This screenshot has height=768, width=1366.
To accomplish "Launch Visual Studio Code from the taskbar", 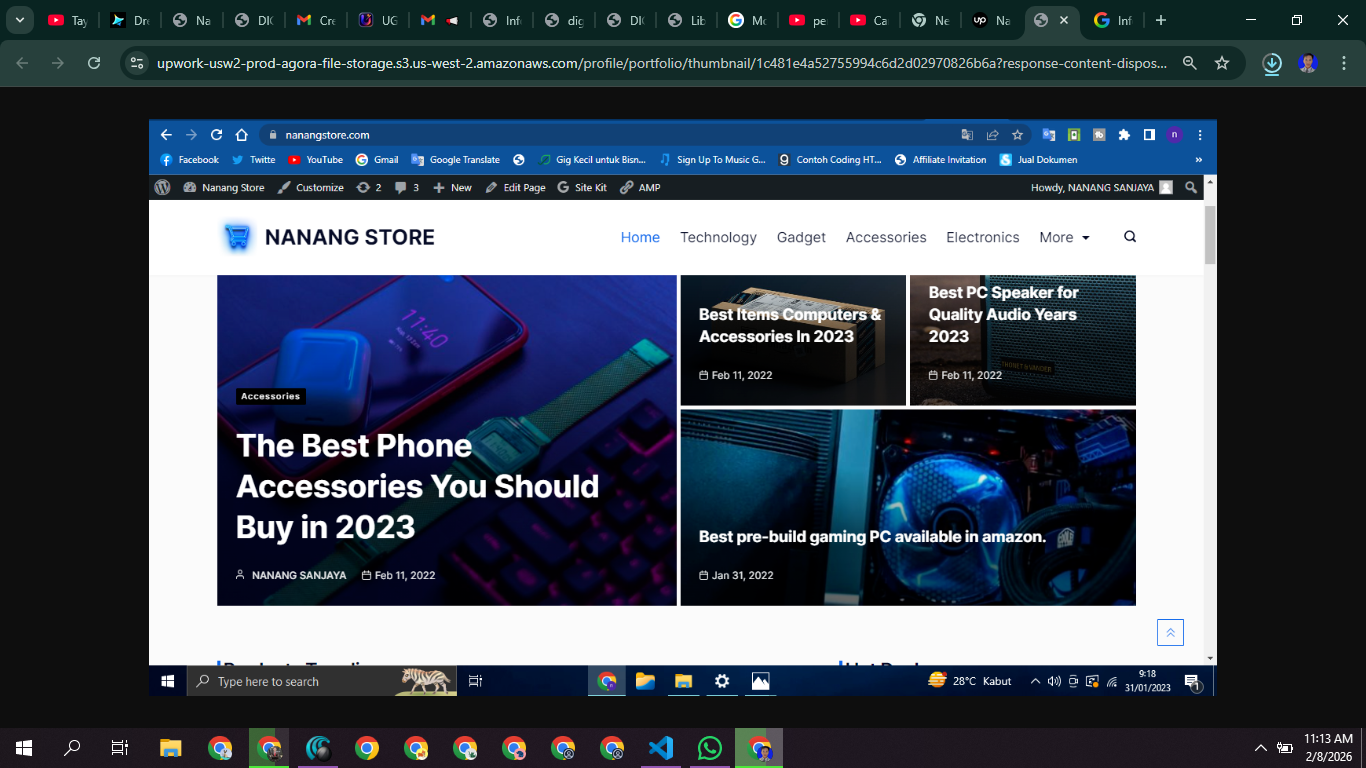I will click(x=661, y=748).
